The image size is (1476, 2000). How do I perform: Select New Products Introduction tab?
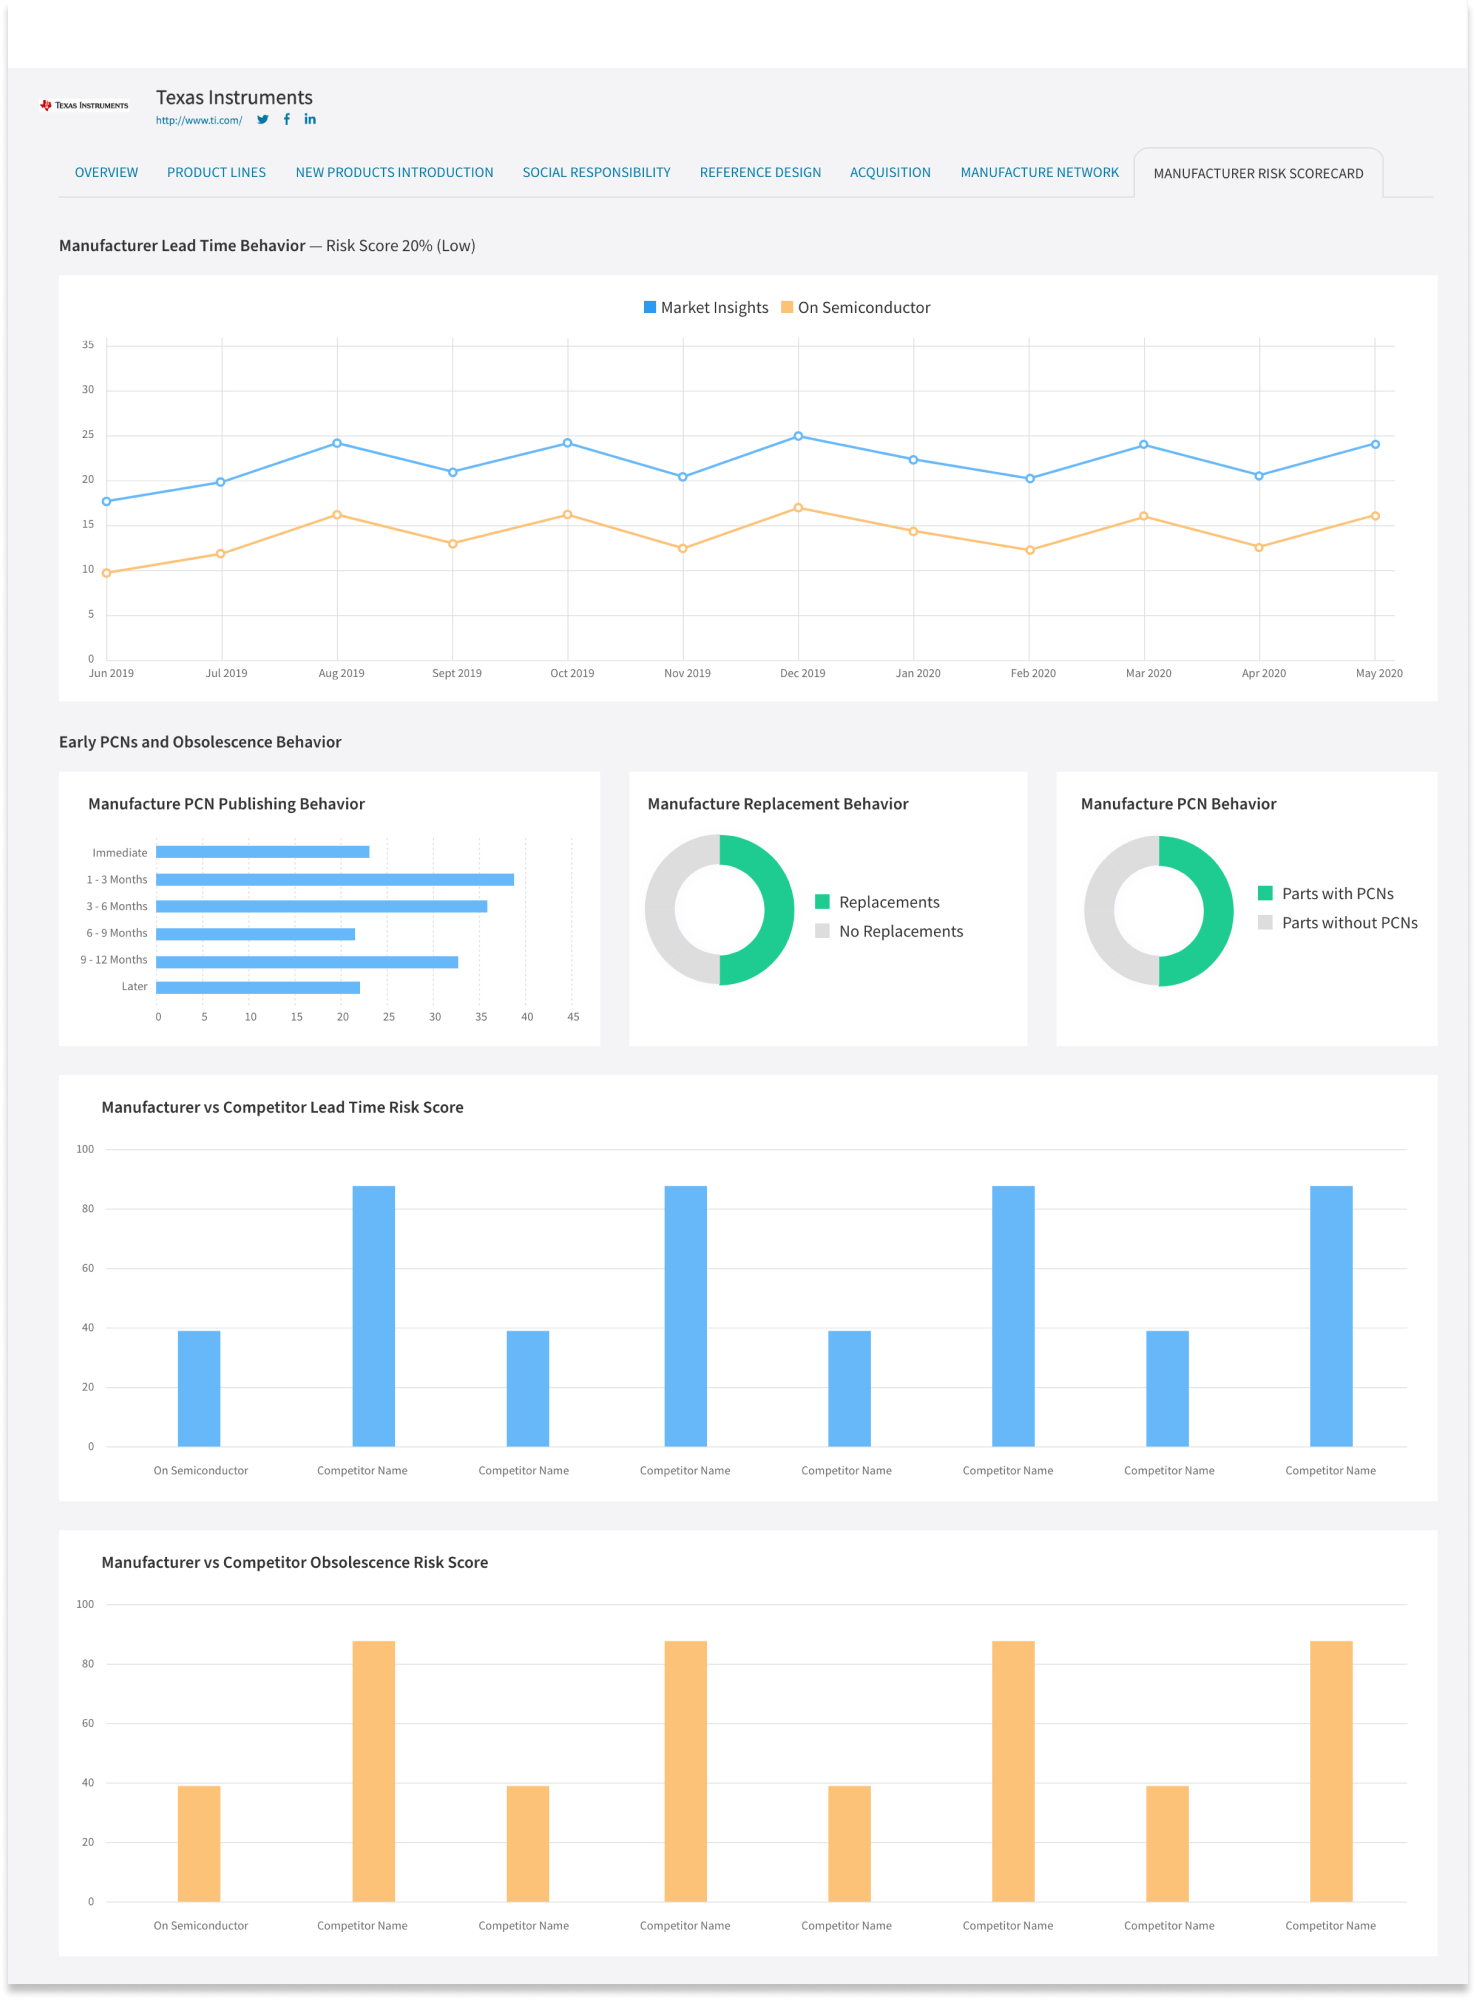394,173
